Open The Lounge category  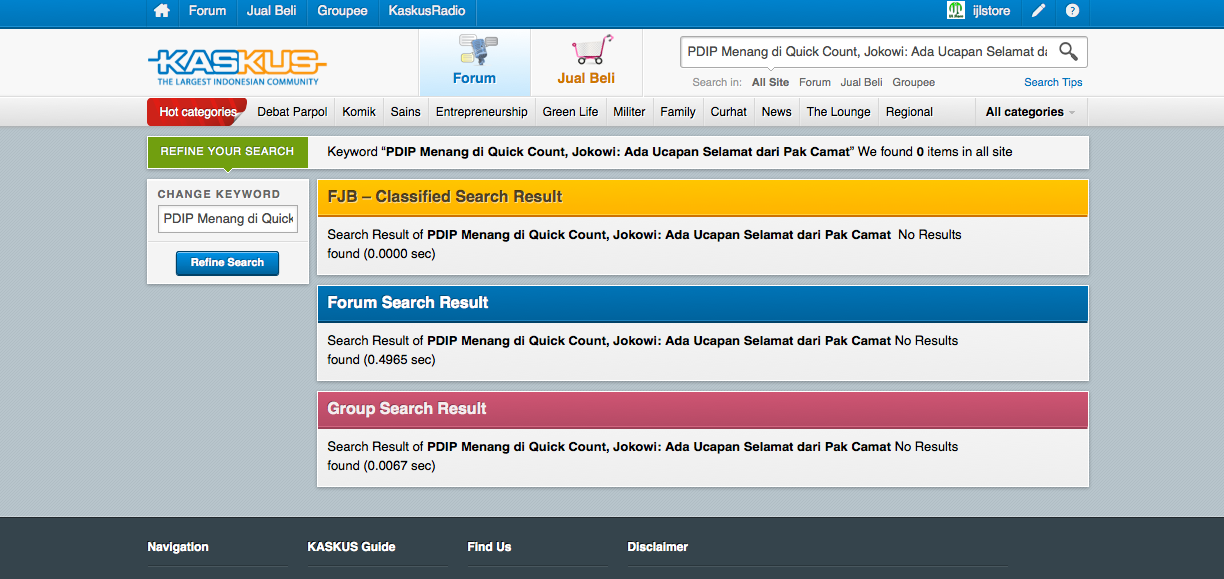(839, 112)
